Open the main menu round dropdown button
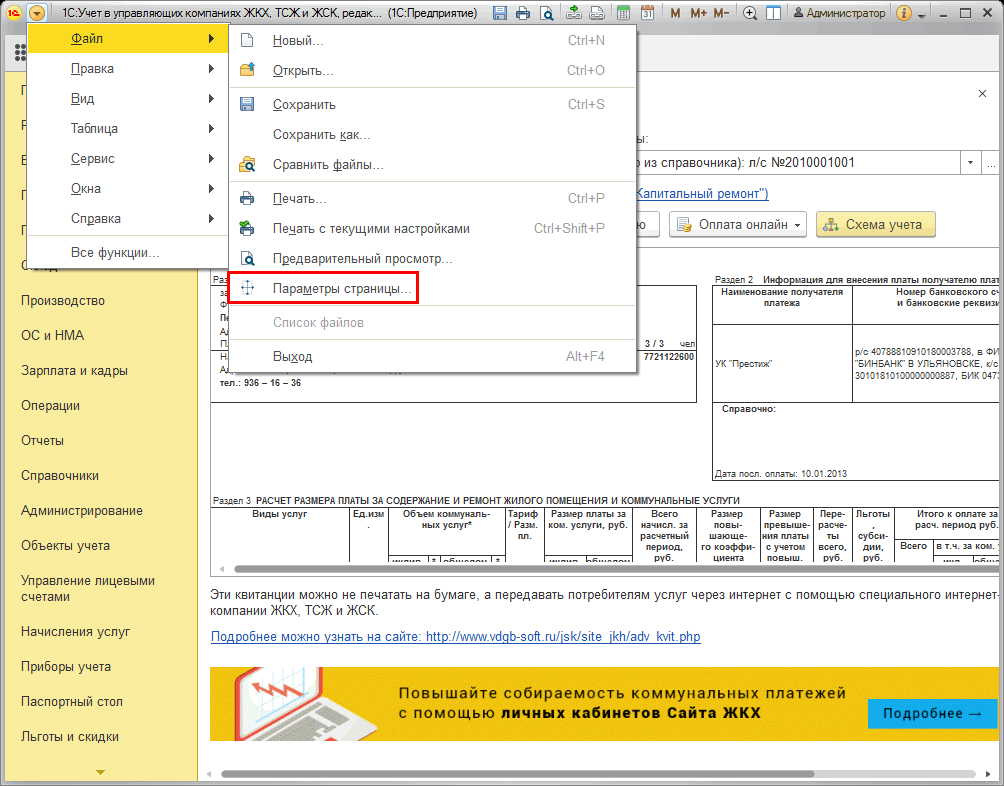The height and width of the screenshot is (786, 1004). 37,13
